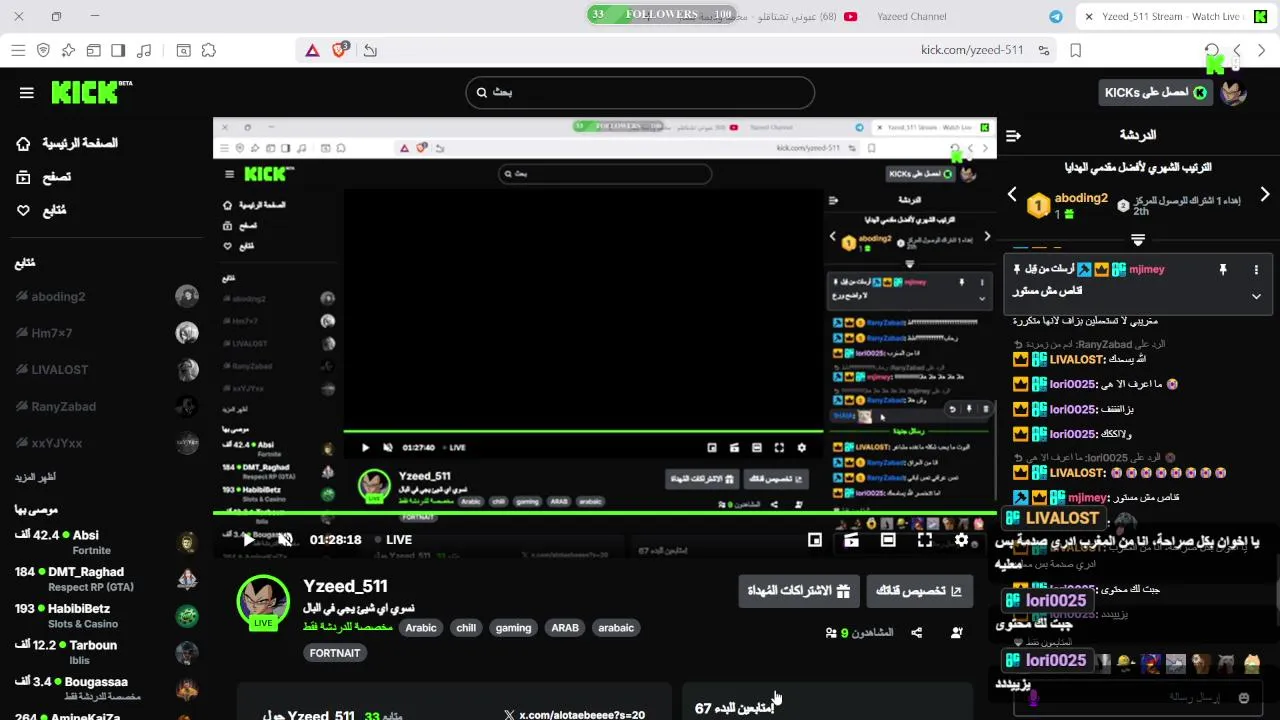Click the share icon below the stream
The width and height of the screenshot is (1280, 720).
click(917, 632)
